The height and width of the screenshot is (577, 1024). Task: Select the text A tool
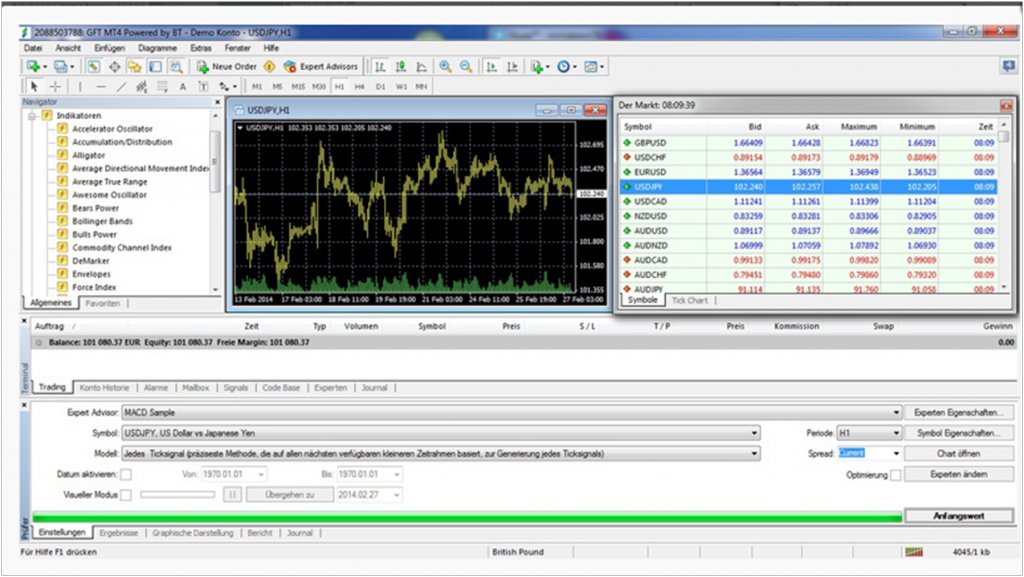point(183,86)
